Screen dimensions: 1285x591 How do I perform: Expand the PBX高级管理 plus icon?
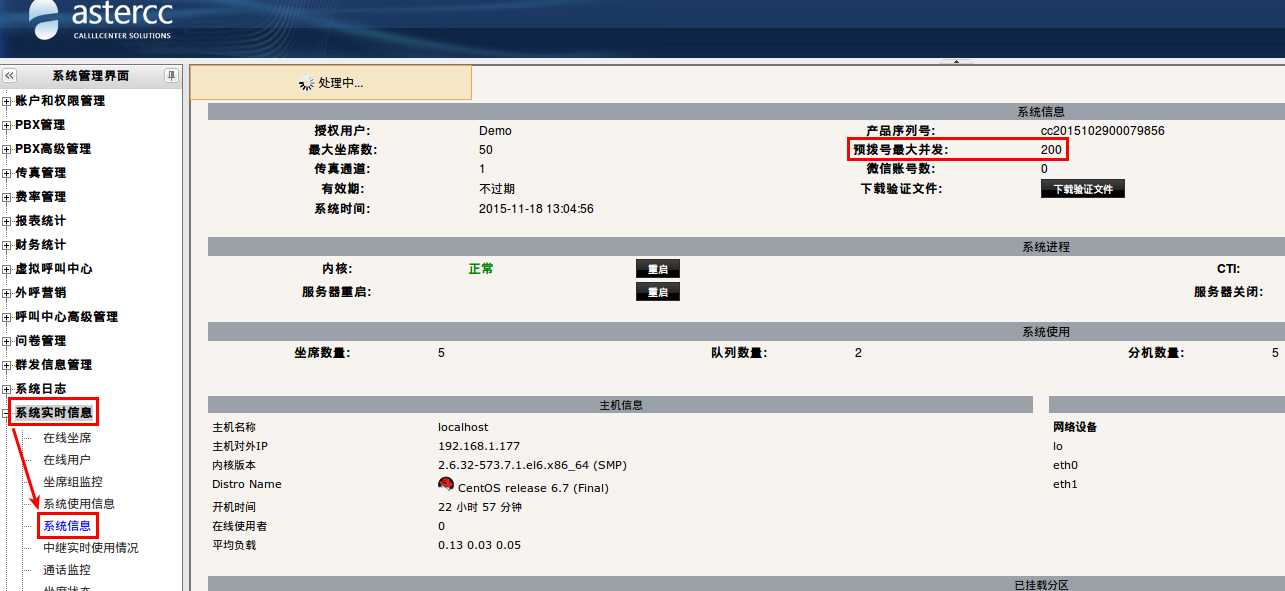(x=7, y=149)
